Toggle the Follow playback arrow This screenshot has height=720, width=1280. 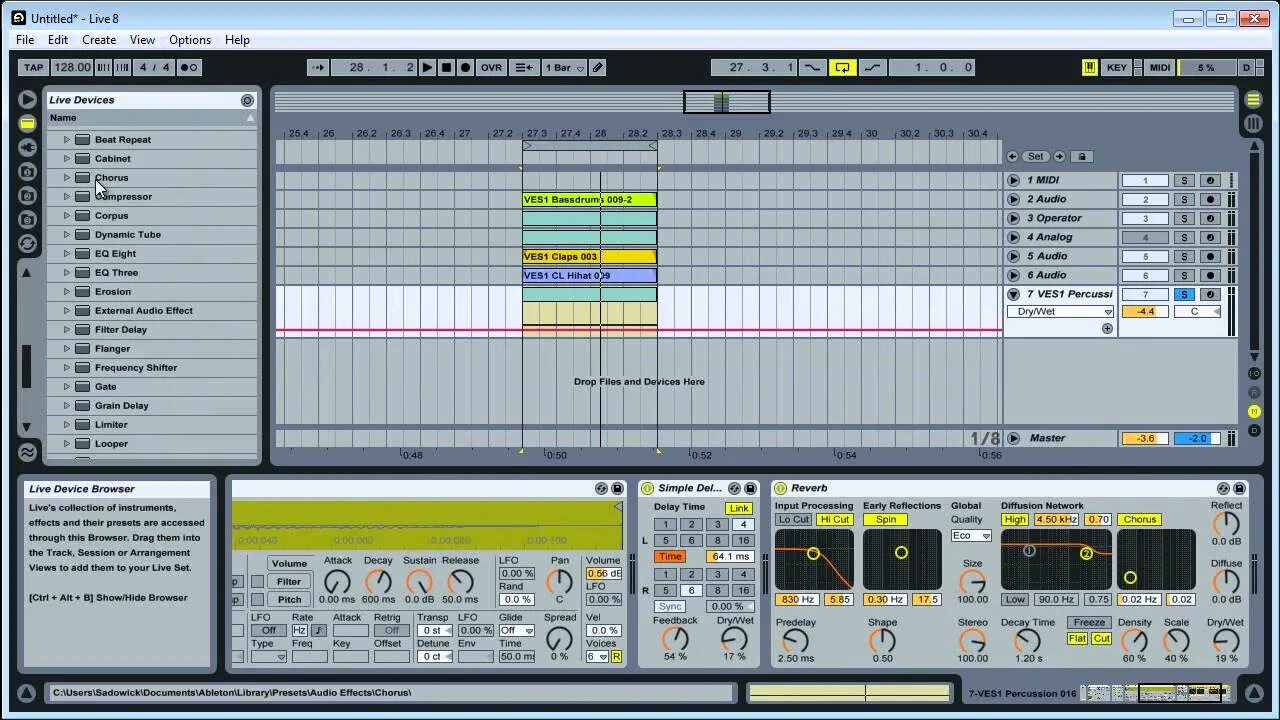point(319,67)
